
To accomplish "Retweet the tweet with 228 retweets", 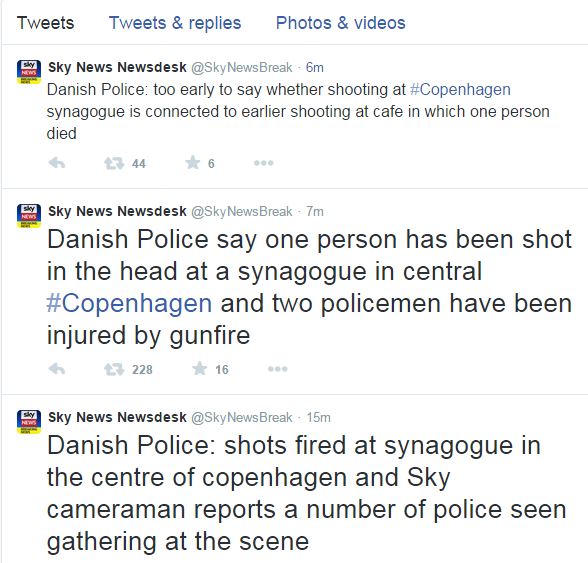I will tap(114, 369).
